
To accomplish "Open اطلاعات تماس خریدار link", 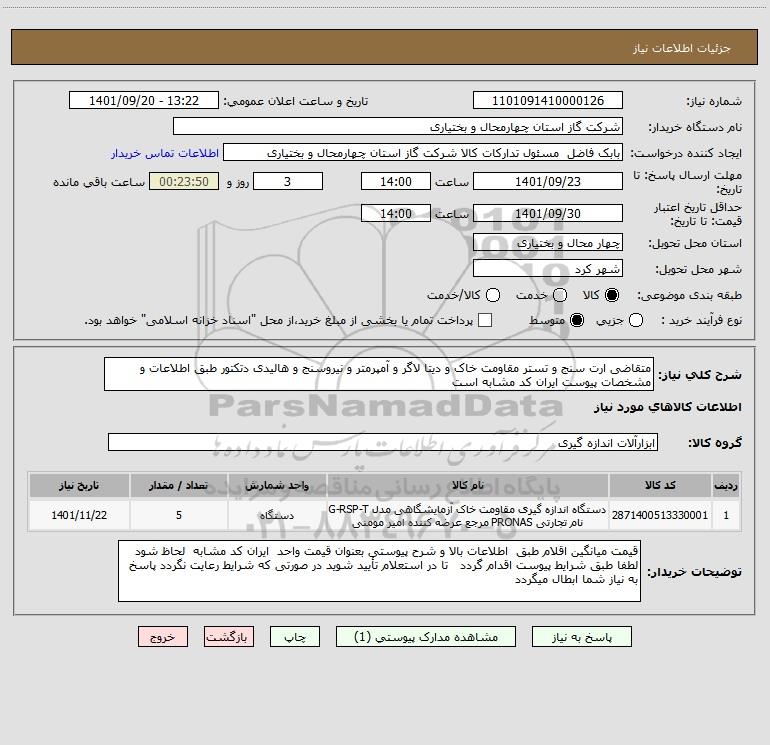I will tap(165, 153).
